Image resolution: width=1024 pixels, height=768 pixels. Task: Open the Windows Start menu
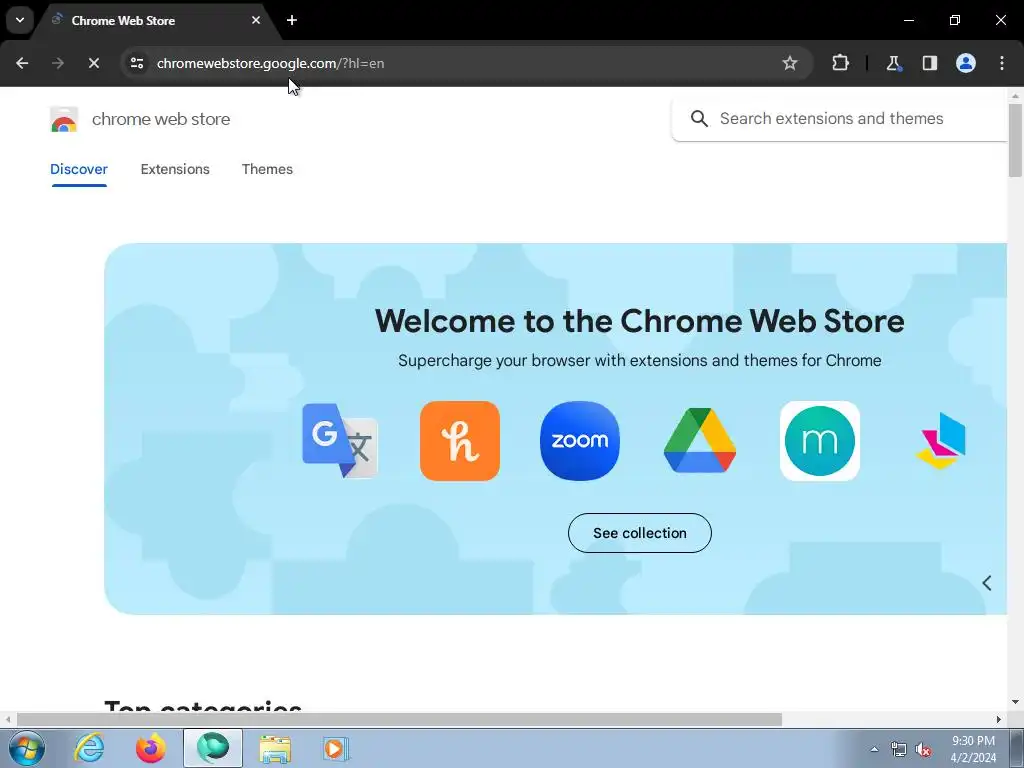coord(27,748)
